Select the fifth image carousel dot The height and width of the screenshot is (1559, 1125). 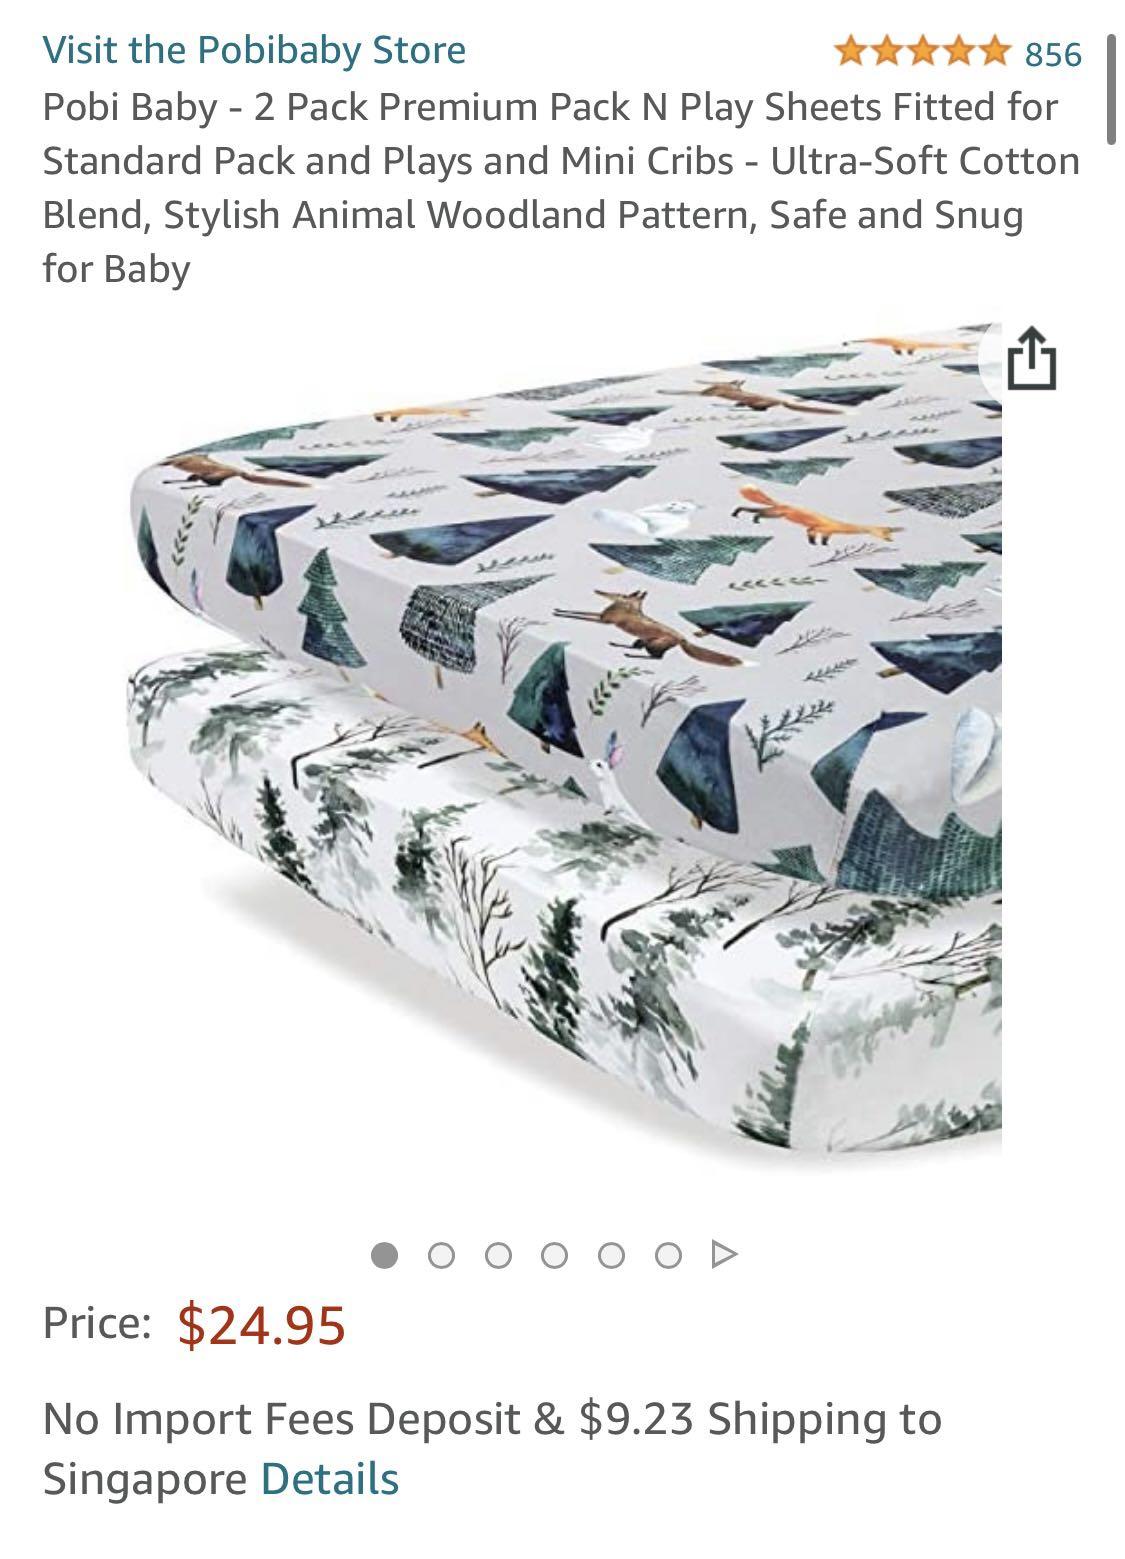tap(611, 1254)
